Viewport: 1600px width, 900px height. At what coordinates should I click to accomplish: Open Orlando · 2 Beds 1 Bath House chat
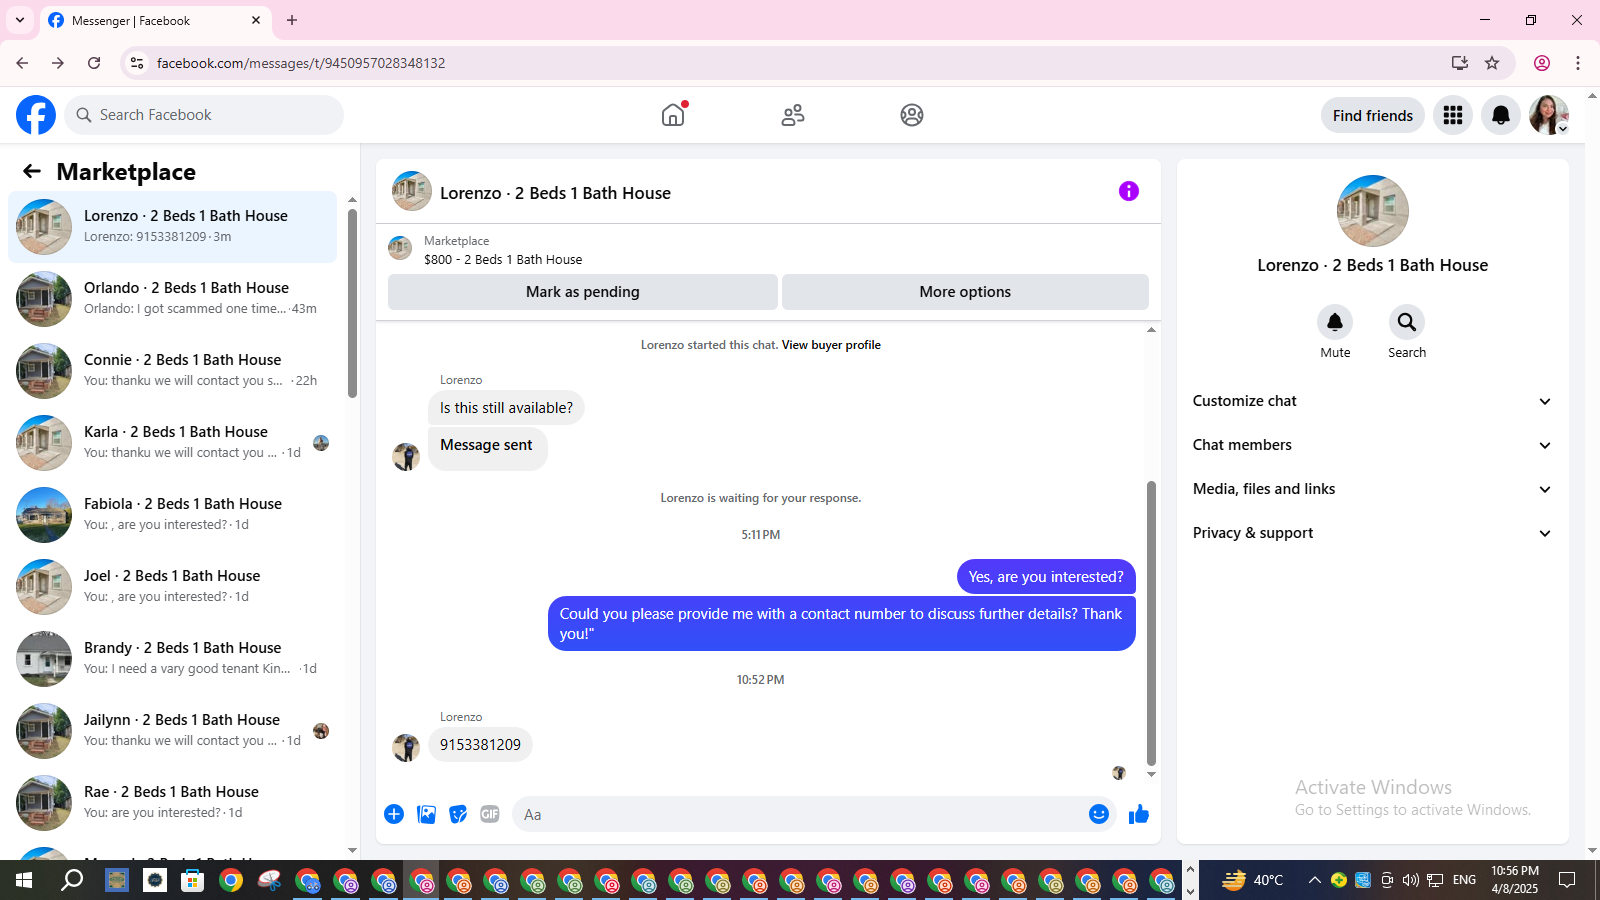[172, 299]
